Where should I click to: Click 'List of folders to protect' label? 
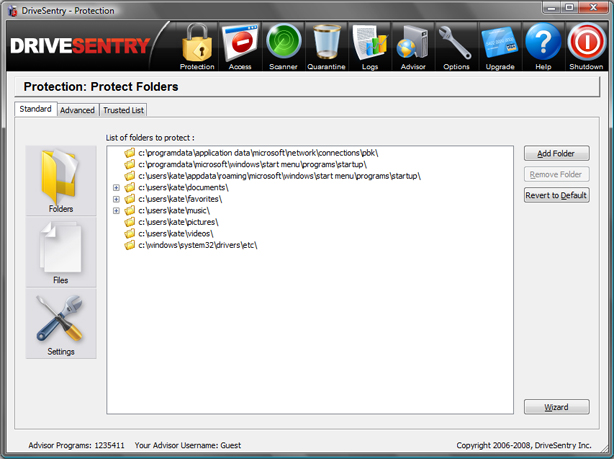[150, 138]
